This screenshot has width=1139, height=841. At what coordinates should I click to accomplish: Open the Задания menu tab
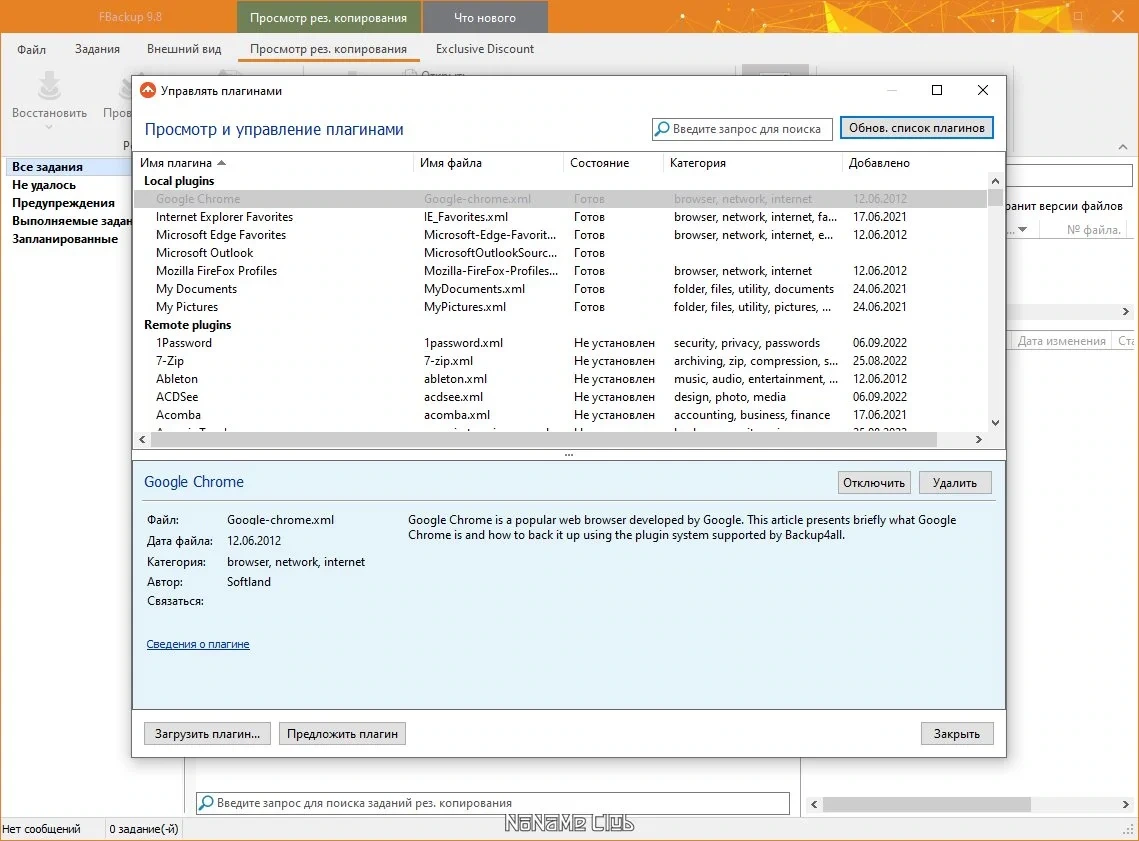[x=97, y=49]
